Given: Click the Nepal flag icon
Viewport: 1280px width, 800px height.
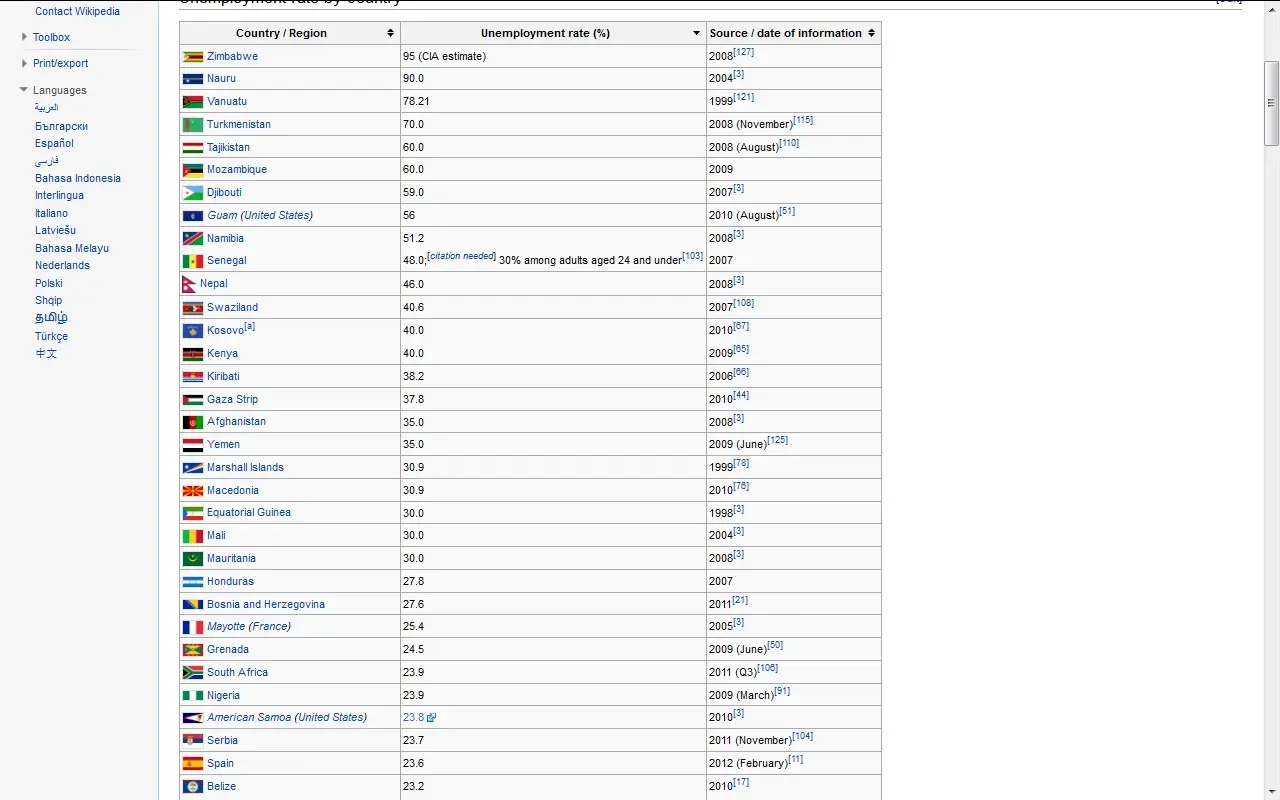Looking at the screenshot, I should [189, 284].
